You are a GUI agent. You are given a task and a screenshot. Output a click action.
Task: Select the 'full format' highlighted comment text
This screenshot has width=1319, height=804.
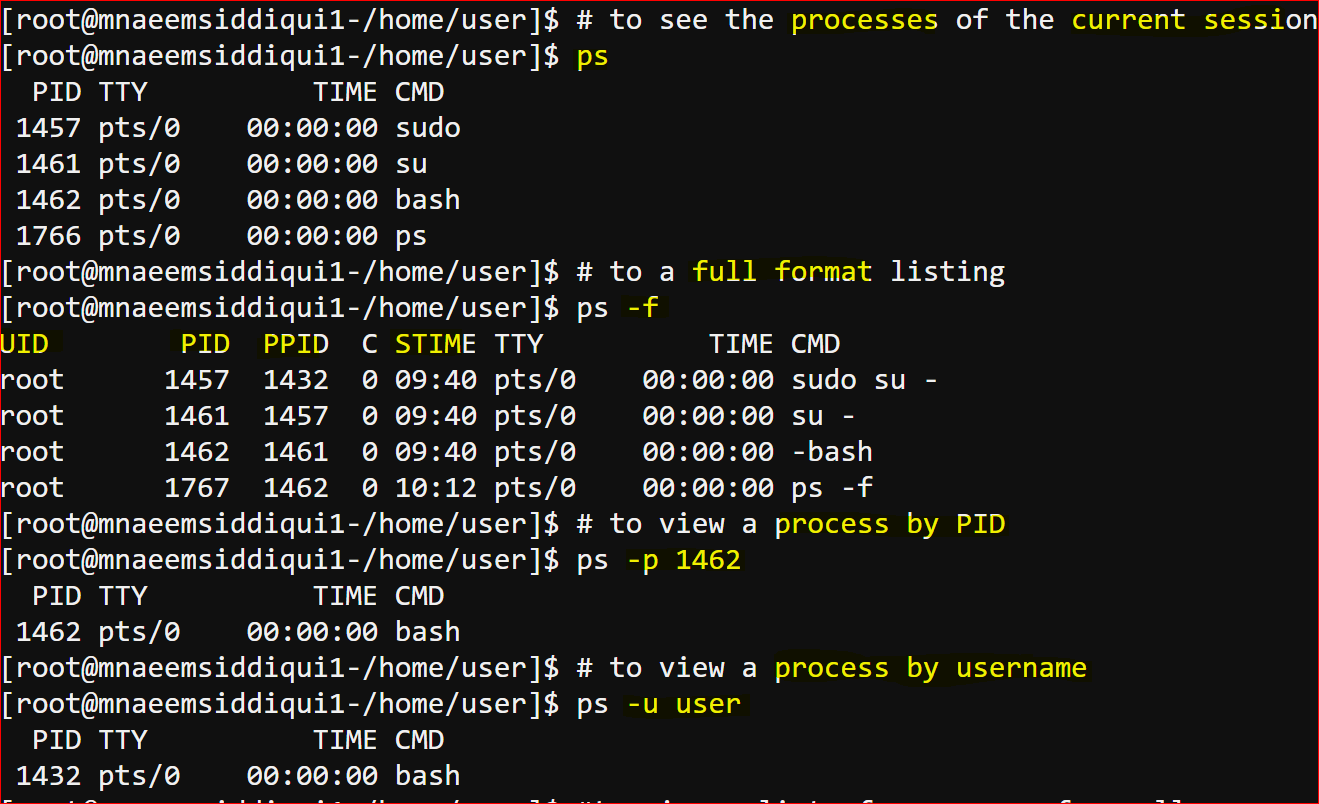click(x=782, y=272)
